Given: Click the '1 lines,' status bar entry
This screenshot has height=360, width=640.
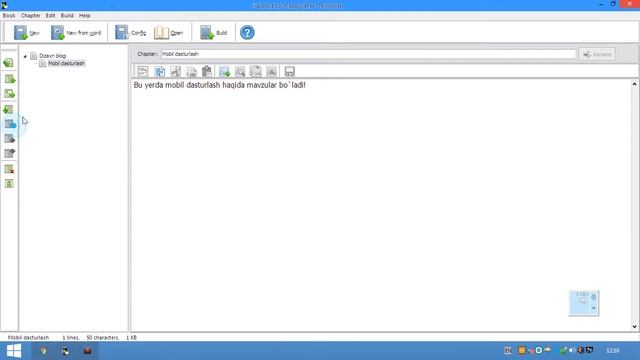Looking at the screenshot, I should (x=71, y=338).
